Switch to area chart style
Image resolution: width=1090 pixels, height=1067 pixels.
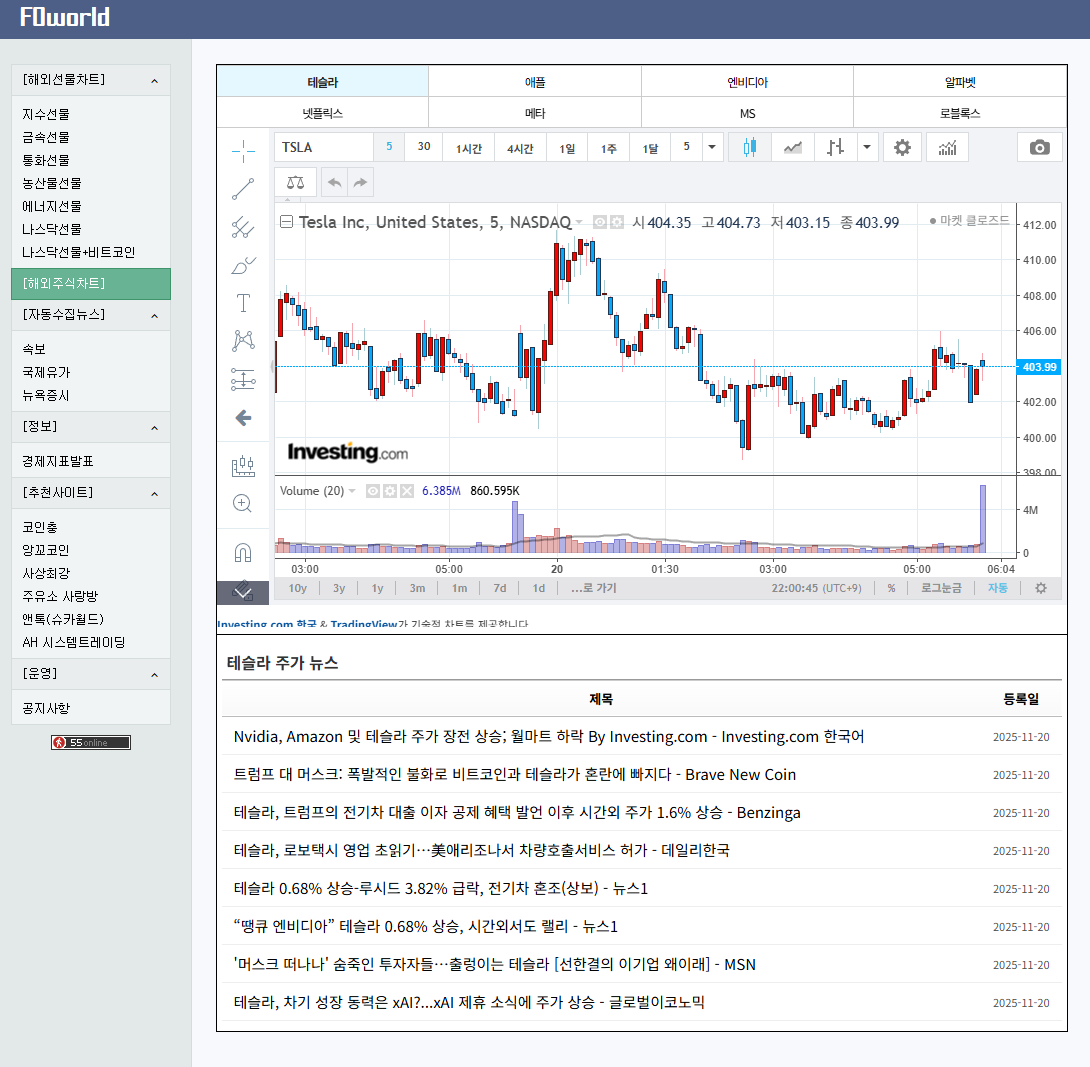(792, 147)
